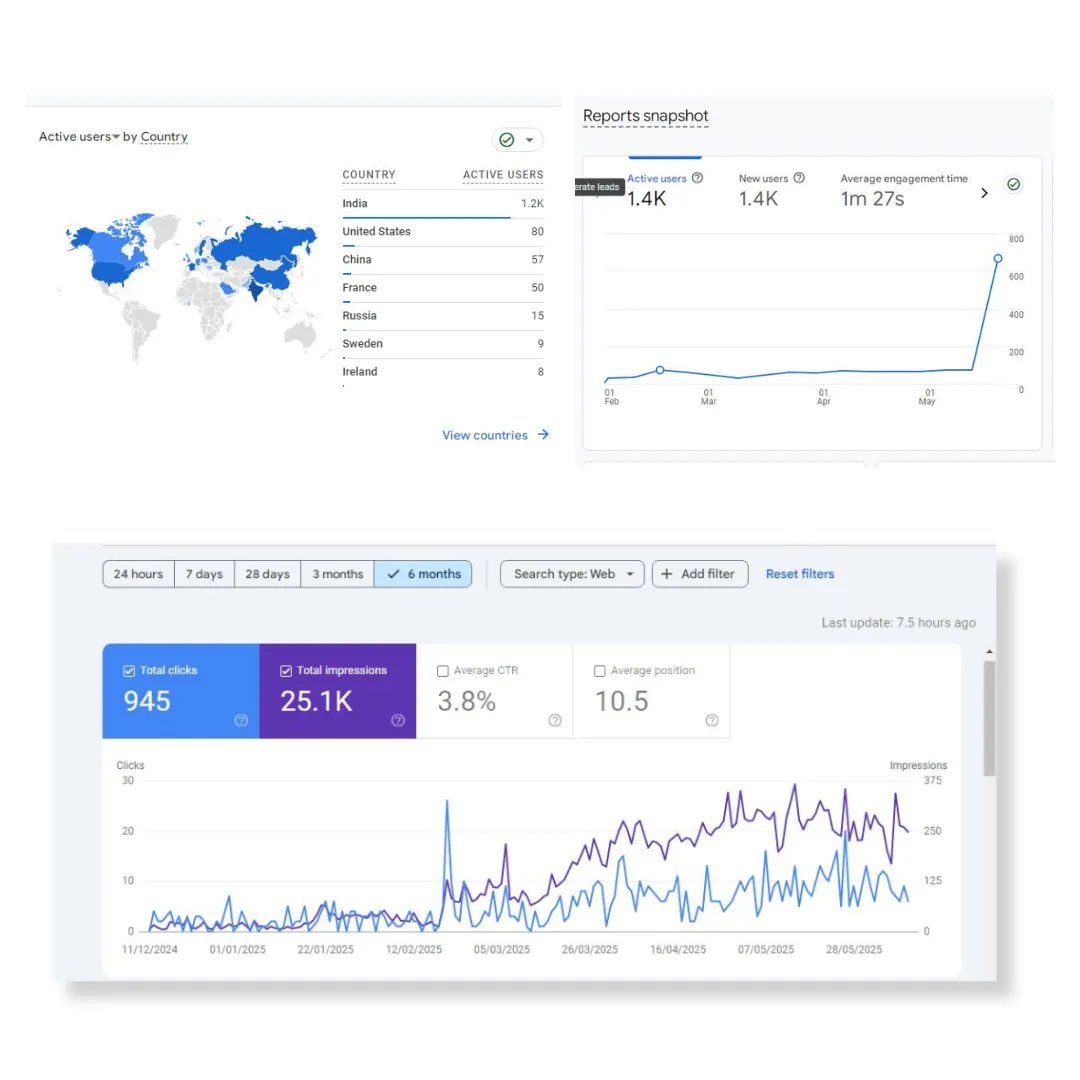Uncheck the Total impressions metric checkbox

pos(285,670)
